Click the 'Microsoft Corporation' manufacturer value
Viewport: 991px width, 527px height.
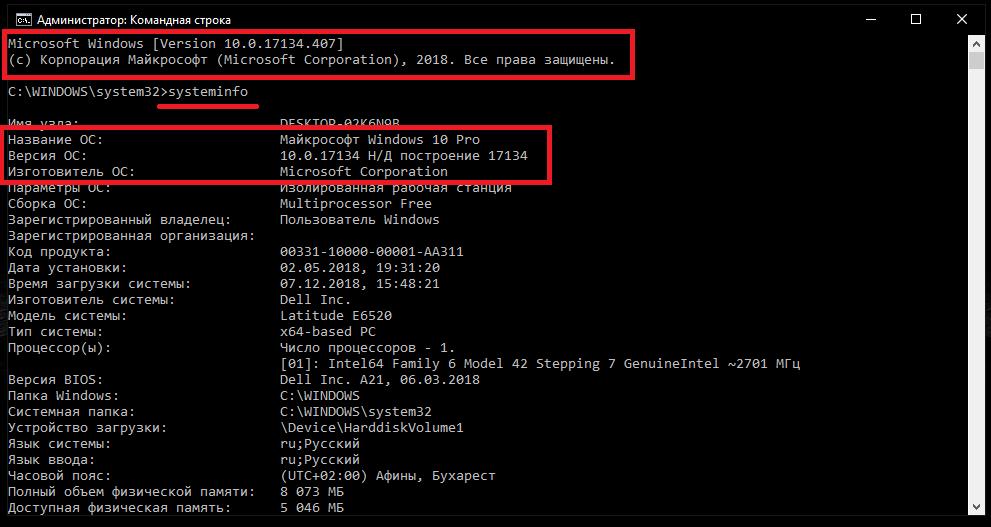coord(363,171)
